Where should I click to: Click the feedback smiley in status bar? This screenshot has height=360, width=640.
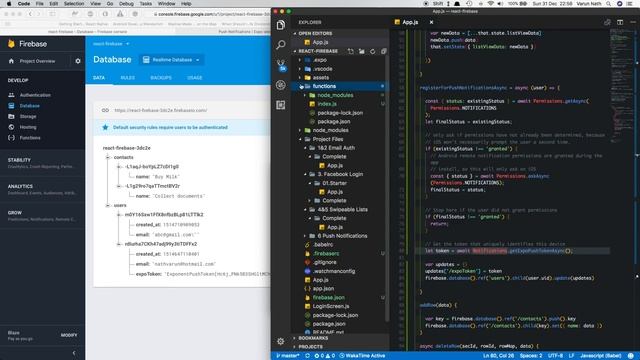pyautogui.click(x=631, y=356)
